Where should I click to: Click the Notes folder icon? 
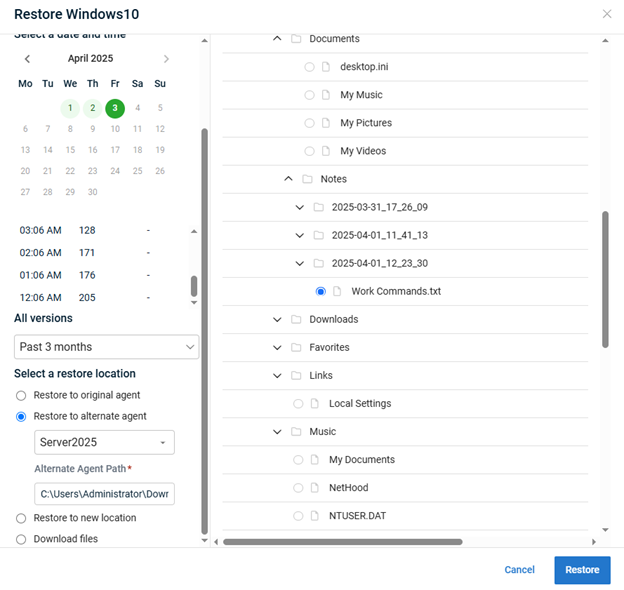coord(307,179)
